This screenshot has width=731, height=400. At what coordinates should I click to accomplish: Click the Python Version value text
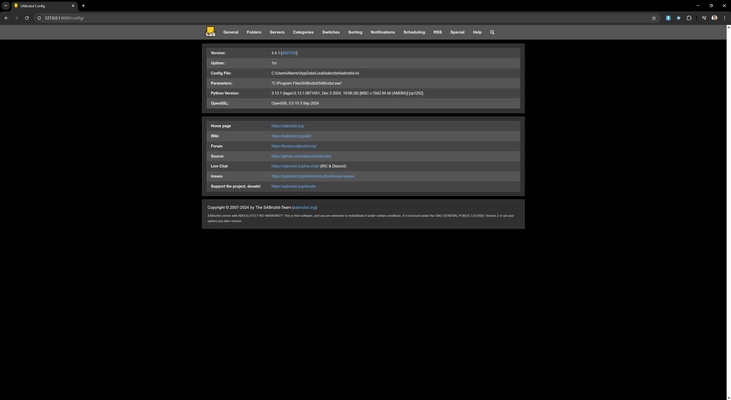pyautogui.click(x=347, y=93)
